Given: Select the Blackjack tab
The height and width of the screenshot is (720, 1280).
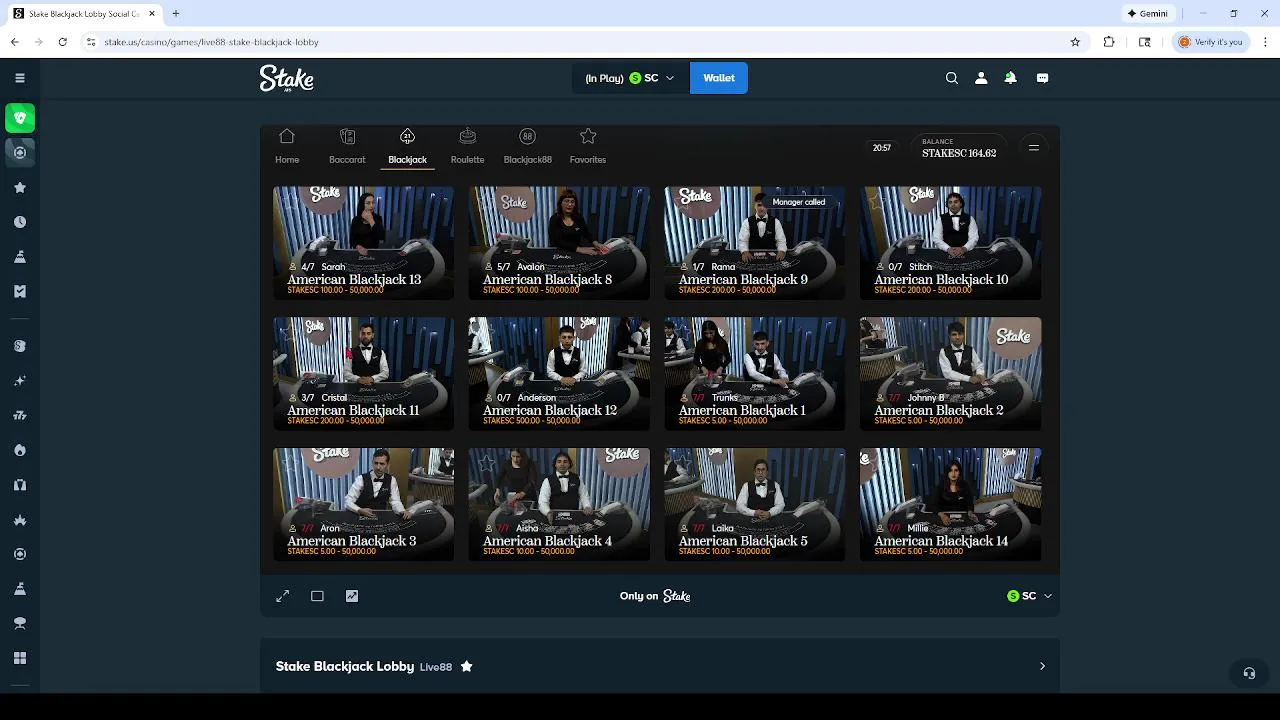Looking at the screenshot, I should (x=407, y=146).
